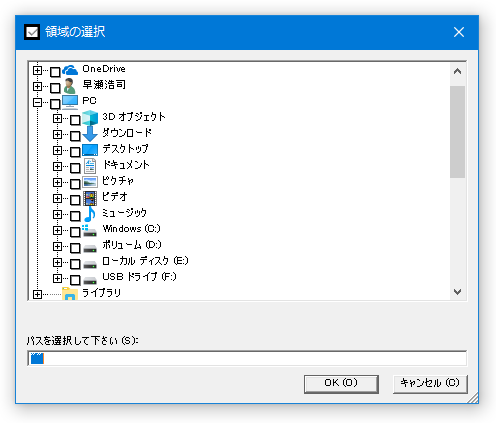
Task: Check the PC checkbox
Action: coord(55,104)
